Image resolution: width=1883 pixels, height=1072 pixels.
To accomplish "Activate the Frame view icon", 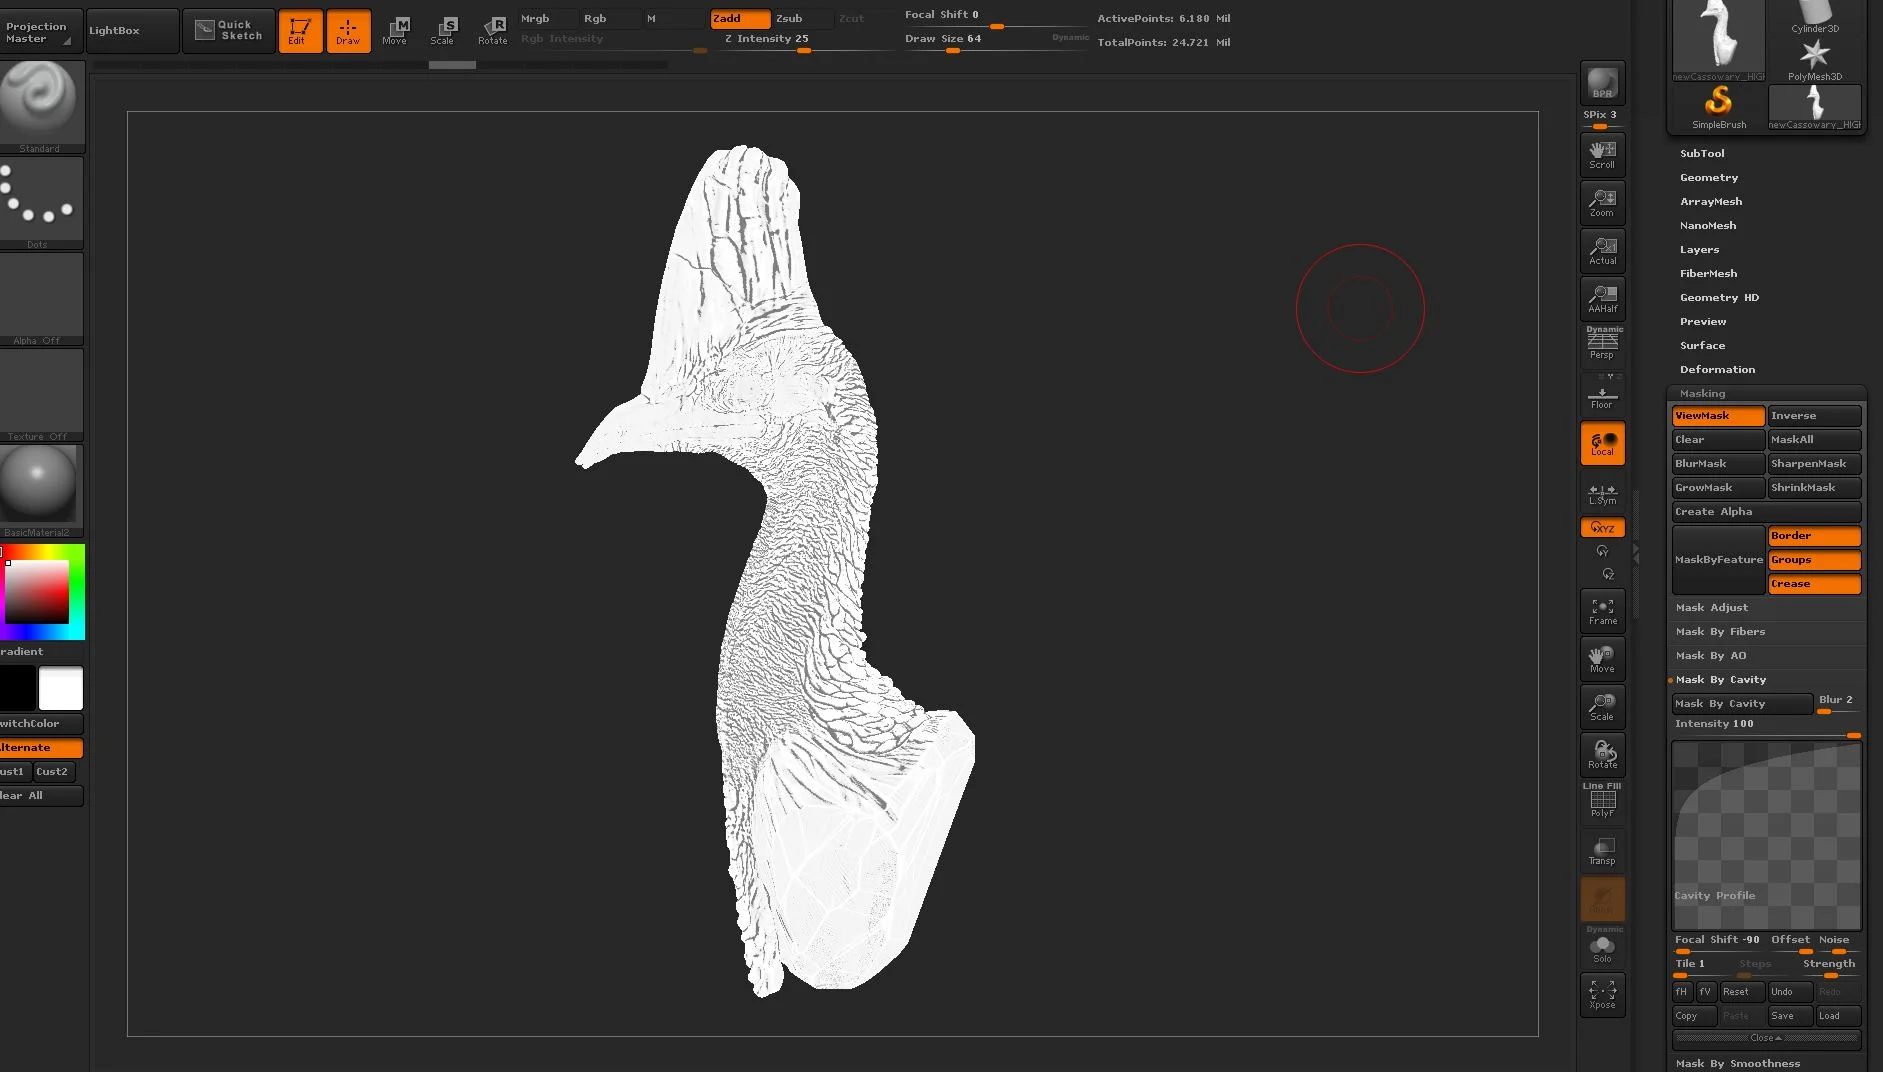I will (1602, 611).
